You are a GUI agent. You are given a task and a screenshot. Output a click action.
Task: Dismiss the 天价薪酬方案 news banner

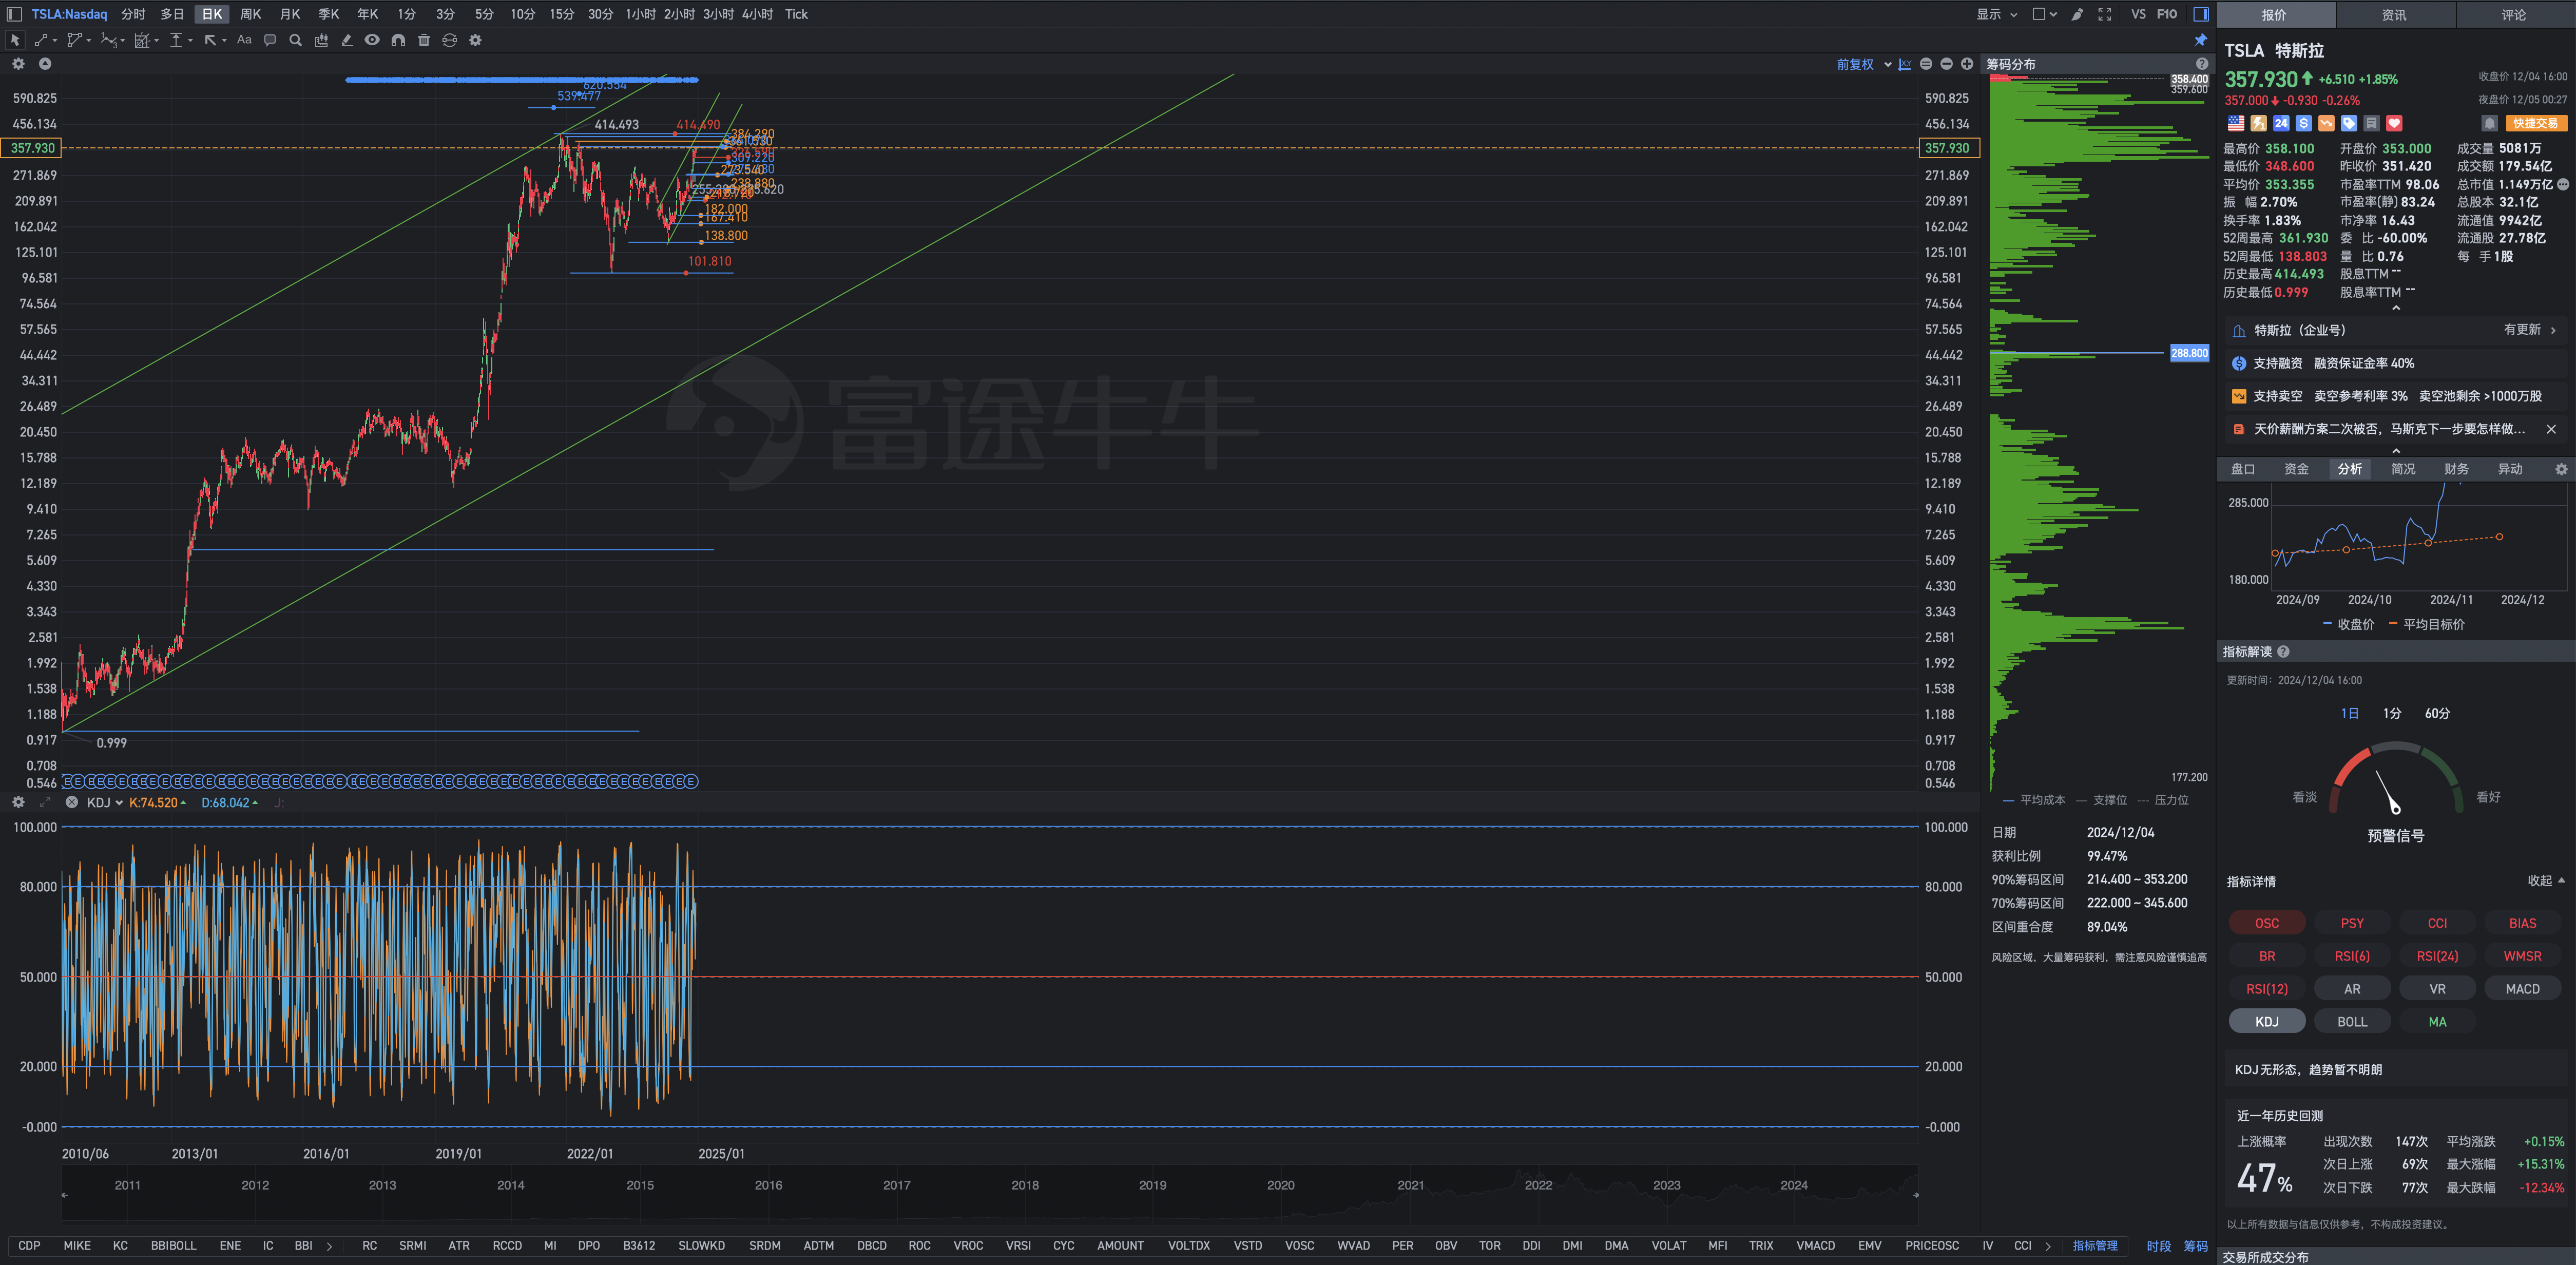(x=2551, y=429)
